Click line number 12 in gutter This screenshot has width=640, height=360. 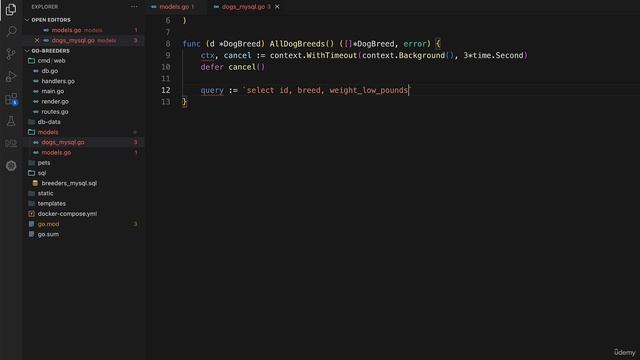166,90
